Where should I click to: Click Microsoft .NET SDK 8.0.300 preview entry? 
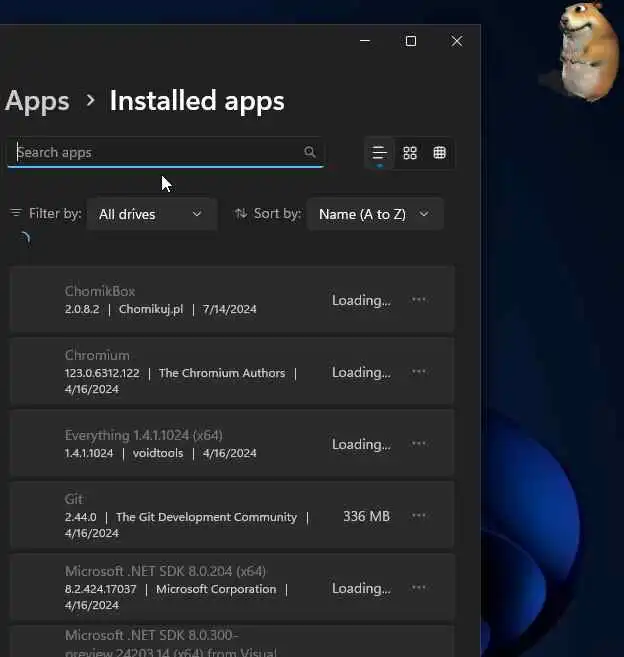(x=232, y=641)
